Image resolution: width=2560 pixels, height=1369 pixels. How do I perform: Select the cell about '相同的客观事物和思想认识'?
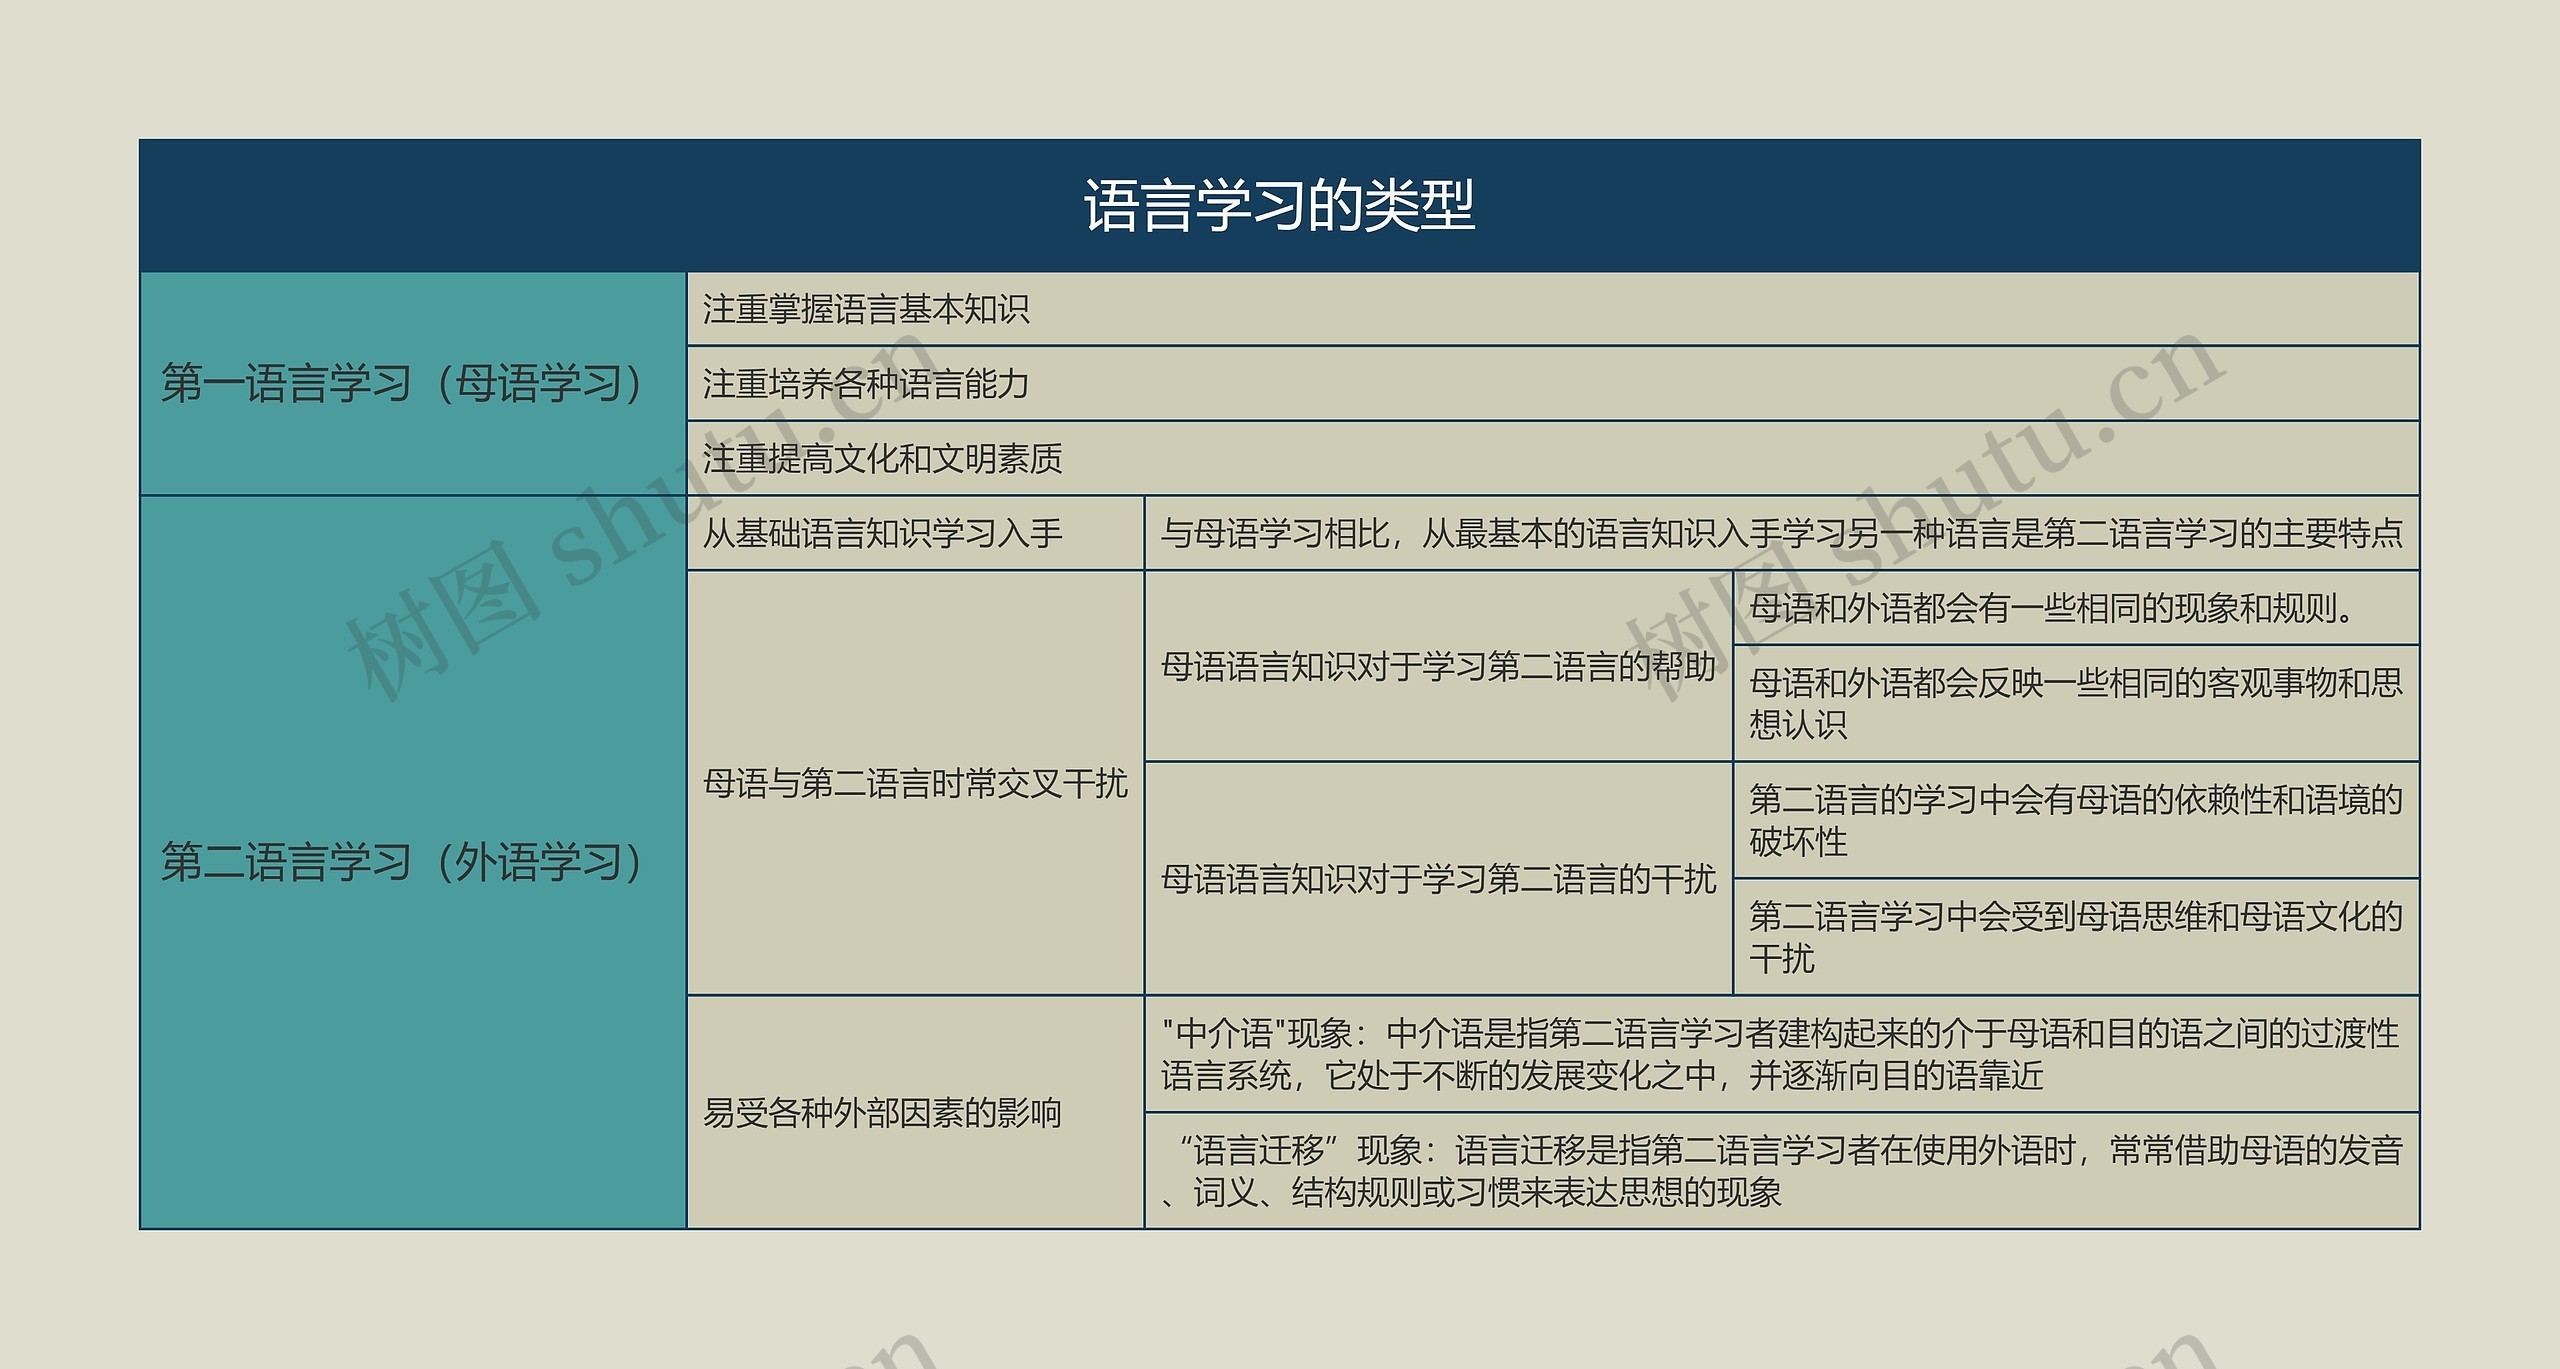pos(2076,703)
